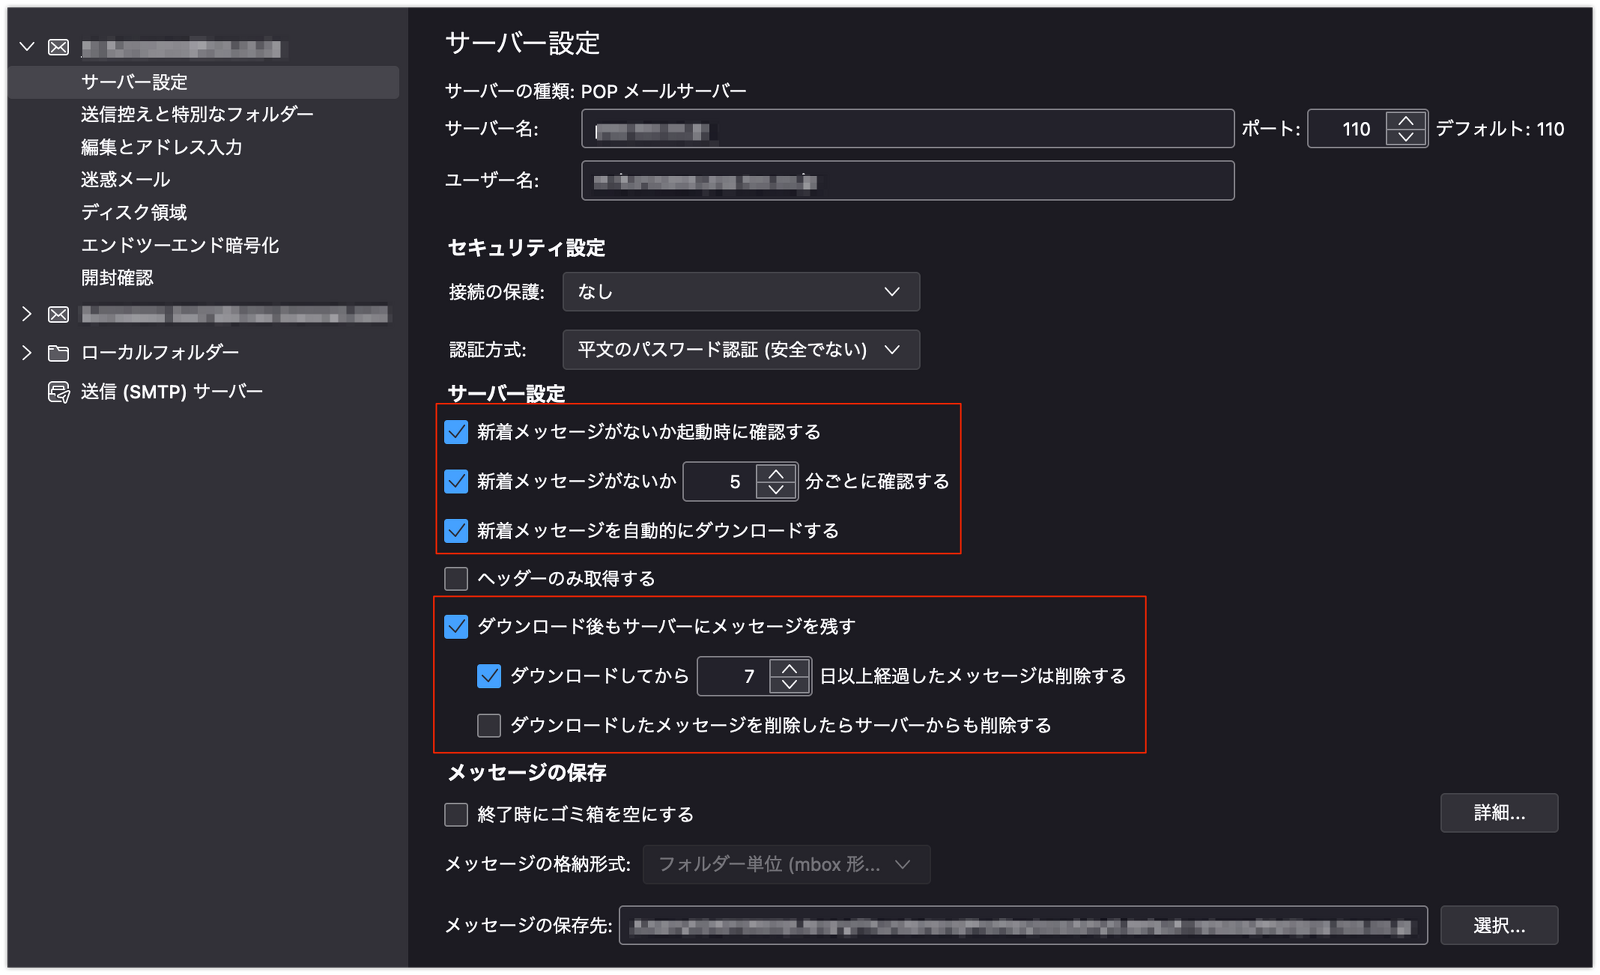This screenshot has width=1600, height=975.
Task: Expand the ローカルフォルダー tree item
Action: click(27, 353)
